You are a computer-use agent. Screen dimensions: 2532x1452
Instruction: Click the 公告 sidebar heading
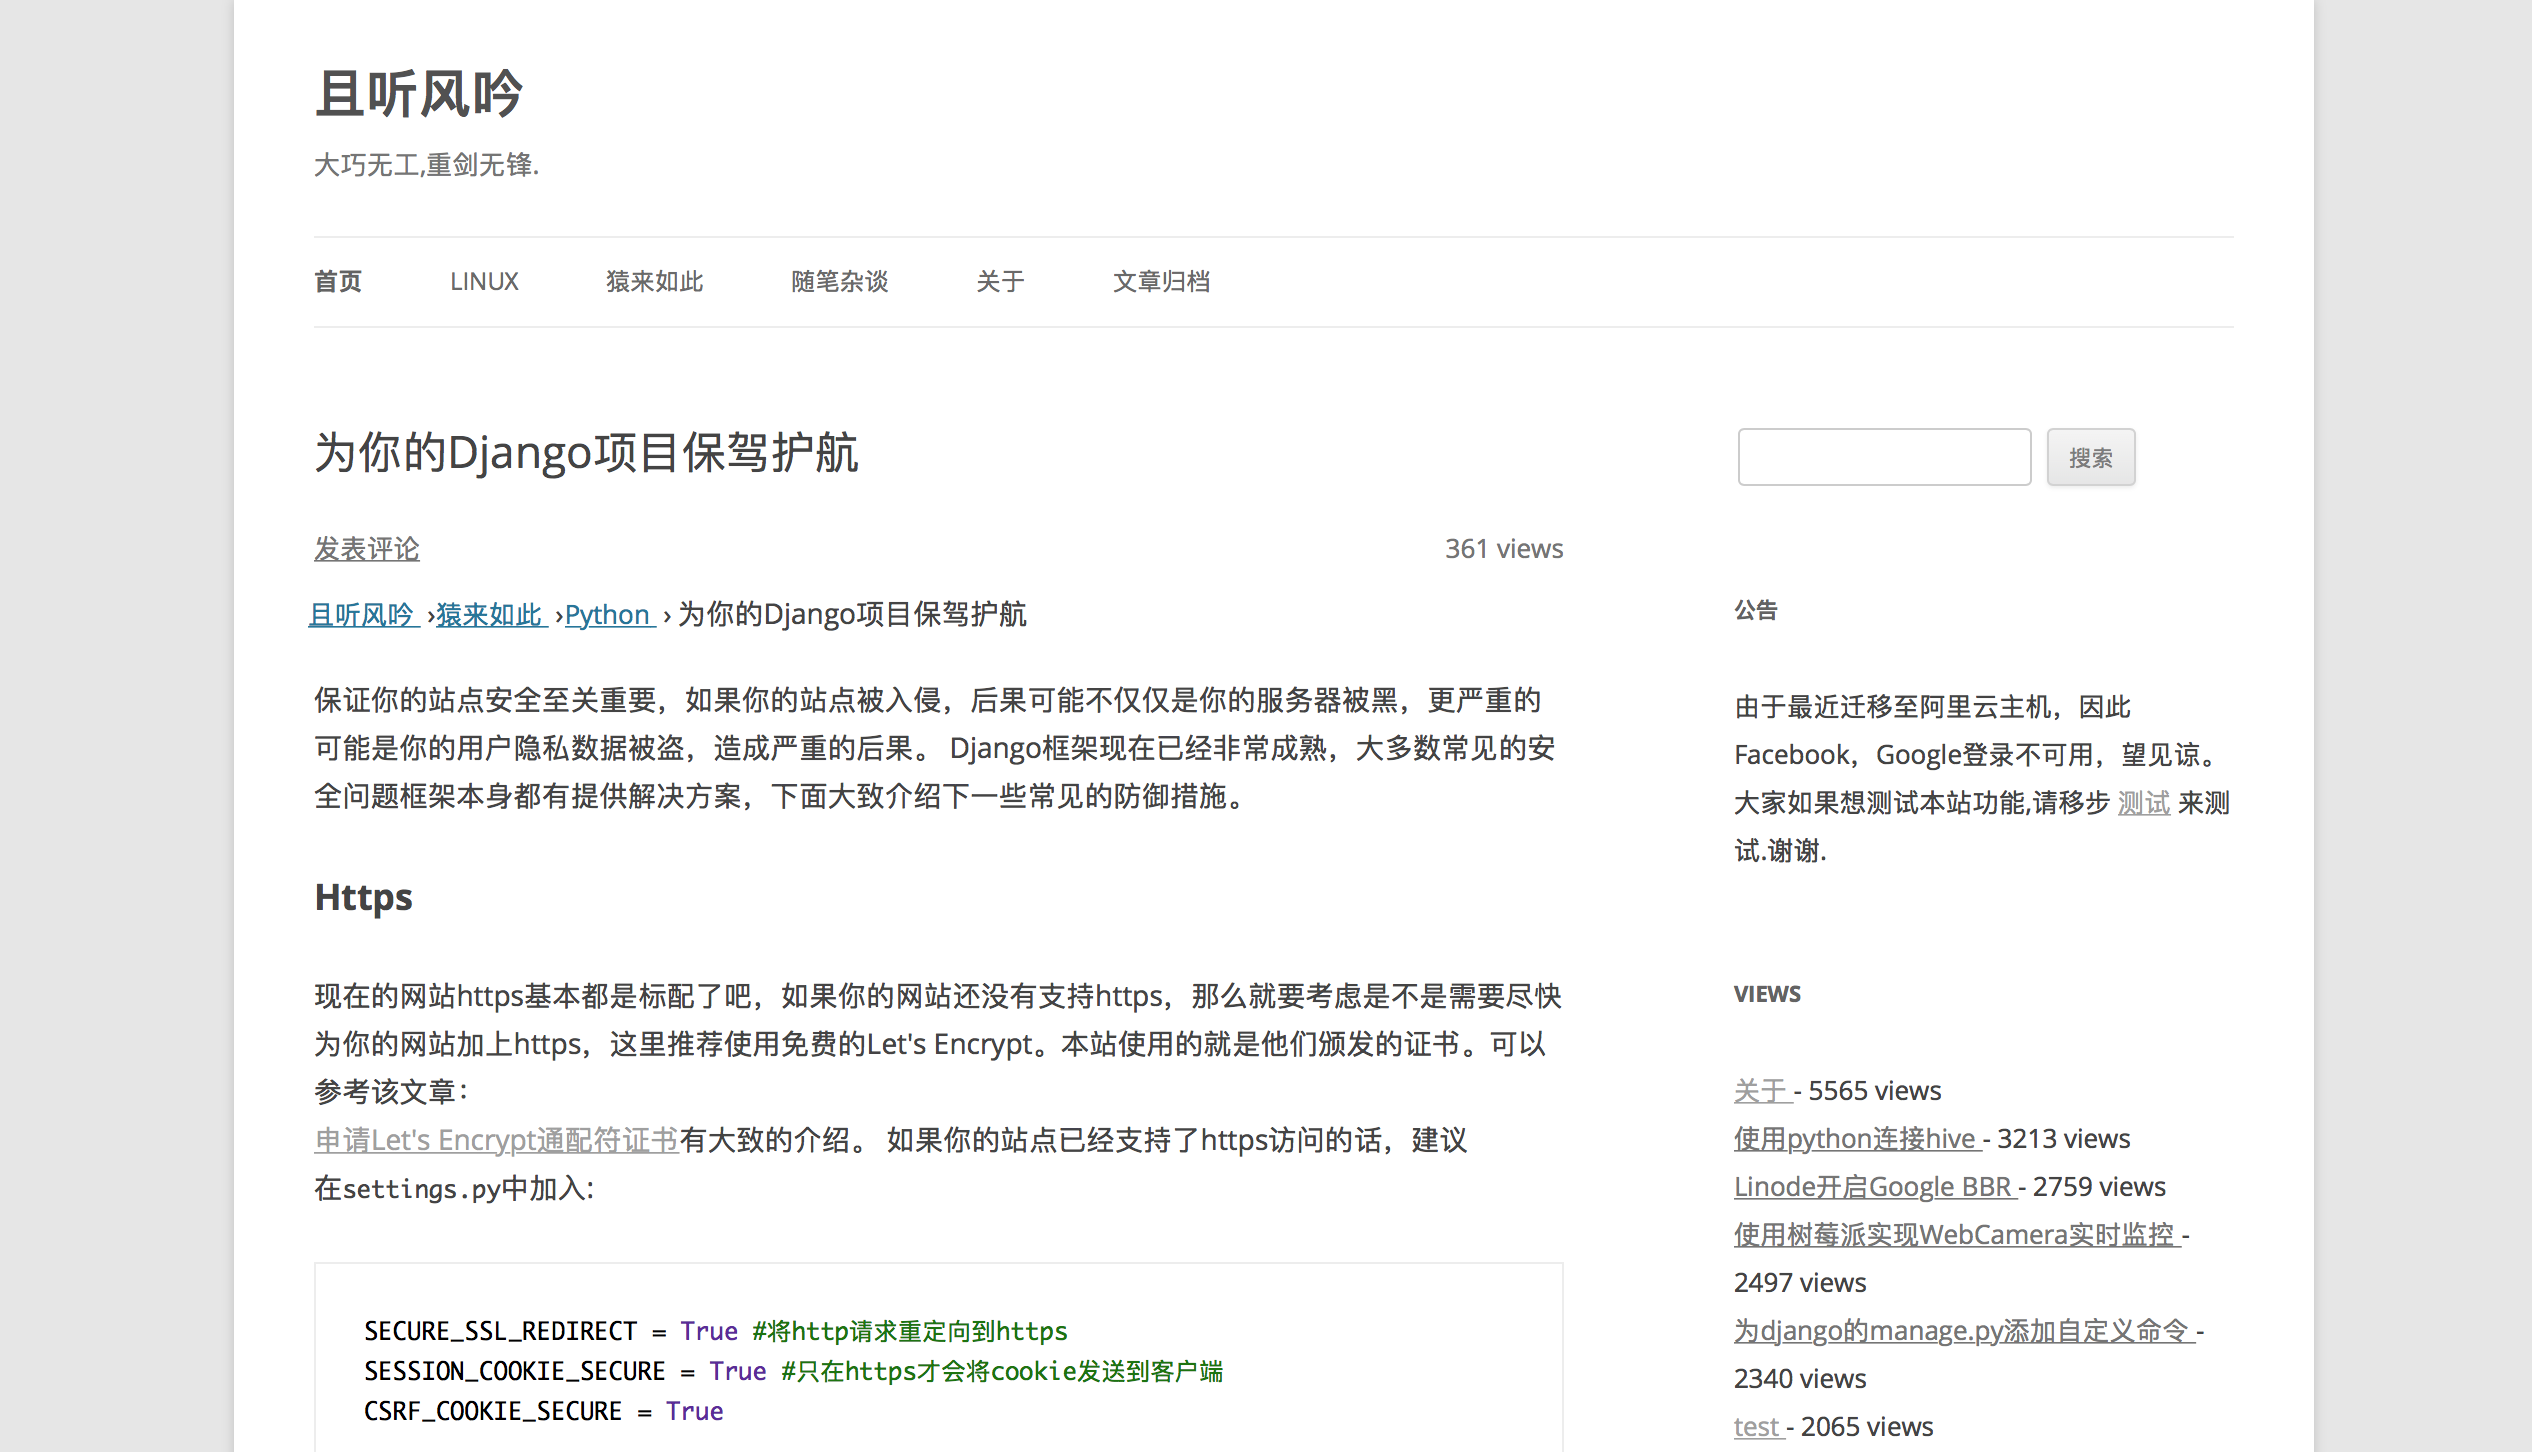coord(1756,610)
